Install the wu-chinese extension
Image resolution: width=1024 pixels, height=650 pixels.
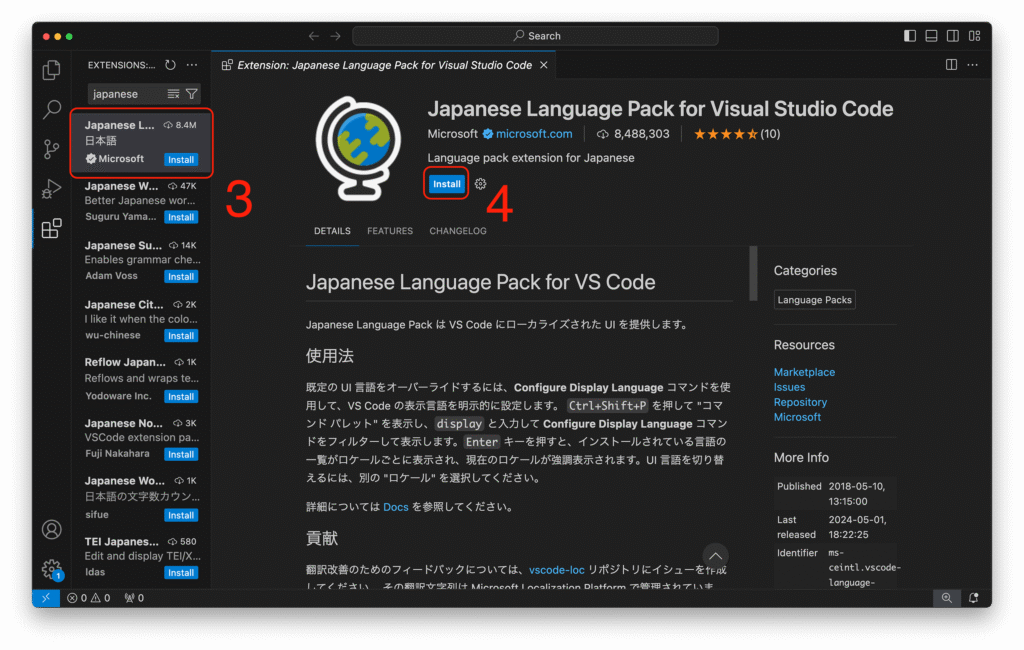[x=181, y=336]
